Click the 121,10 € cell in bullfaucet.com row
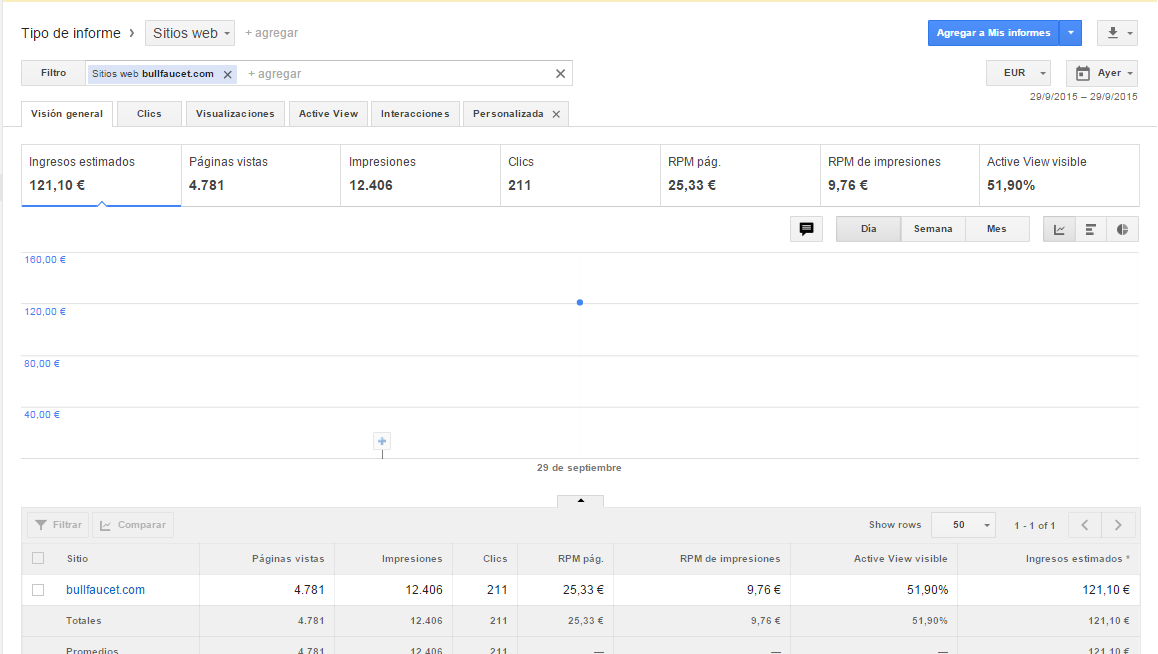 point(1106,590)
